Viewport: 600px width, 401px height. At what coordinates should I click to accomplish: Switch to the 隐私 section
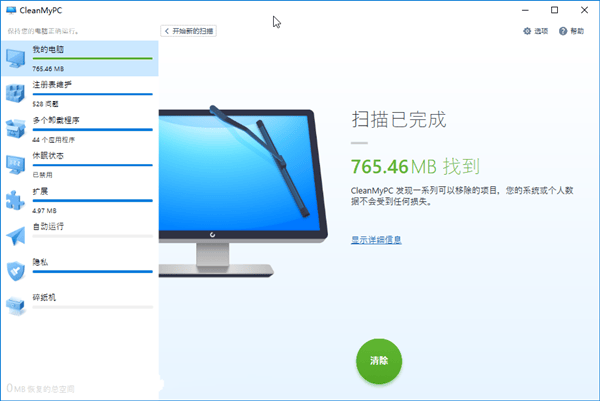pos(80,271)
